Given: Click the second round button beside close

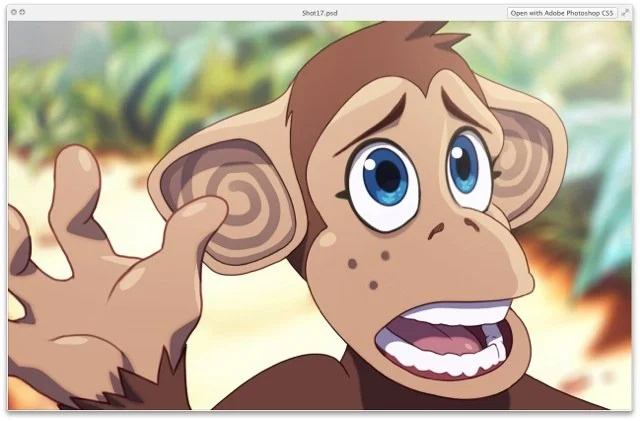Looking at the screenshot, I should [22, 12].
